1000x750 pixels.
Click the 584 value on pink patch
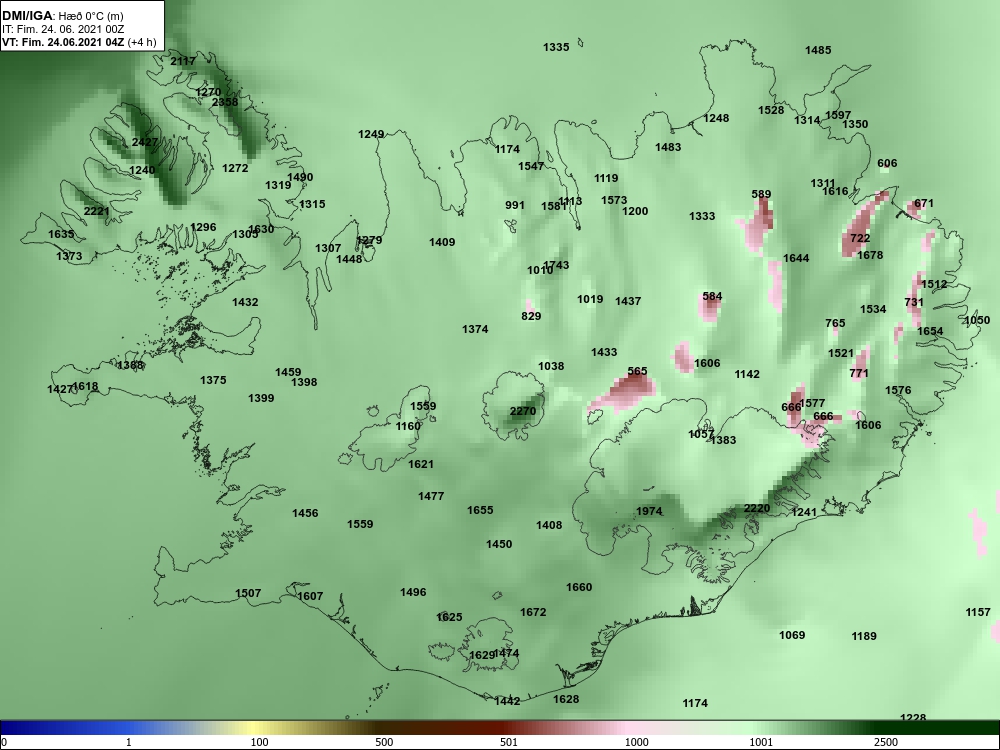712,297
